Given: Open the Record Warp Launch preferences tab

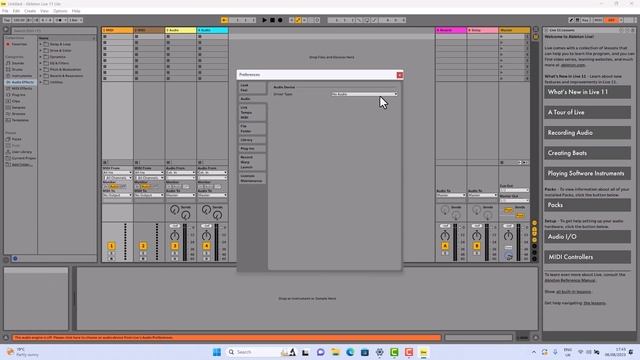Looking at the screenshot, I should click(x=252, y=162).
